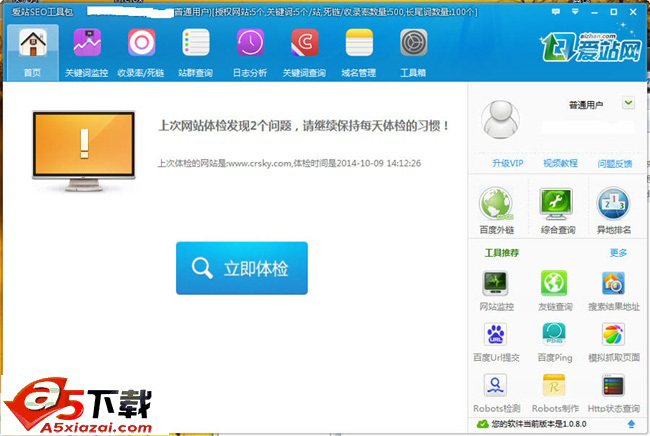This screenshot has height=436, width=650.
Task: Open 域名管理 domain management
Action: pos(359,53)
